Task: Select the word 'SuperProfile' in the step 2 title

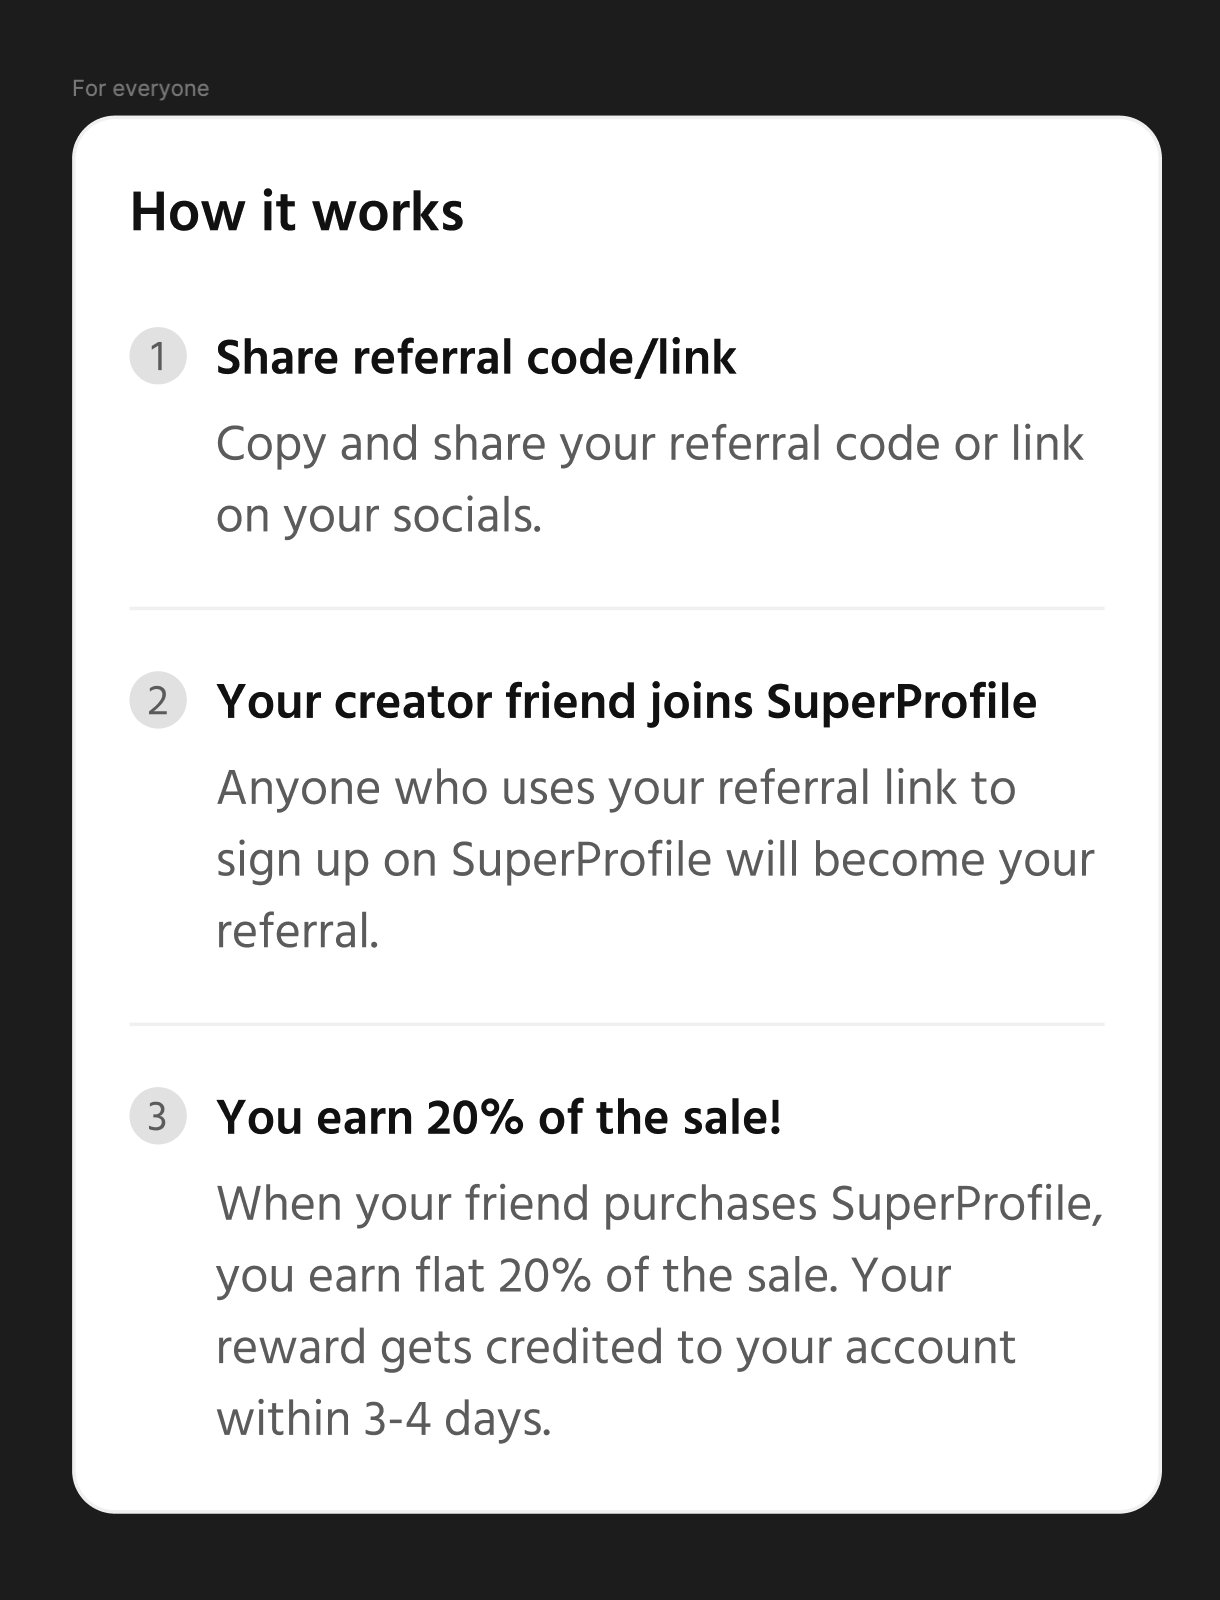Action: 901,701
